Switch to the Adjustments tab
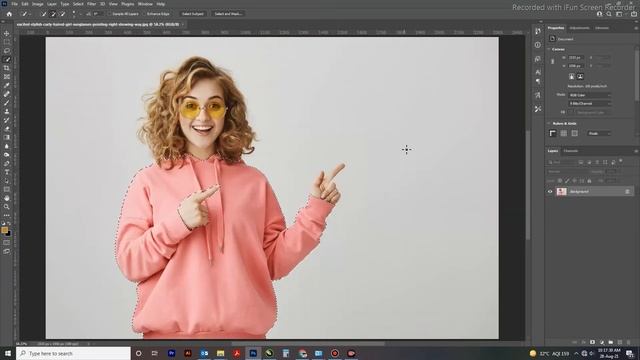 point(579,28)
